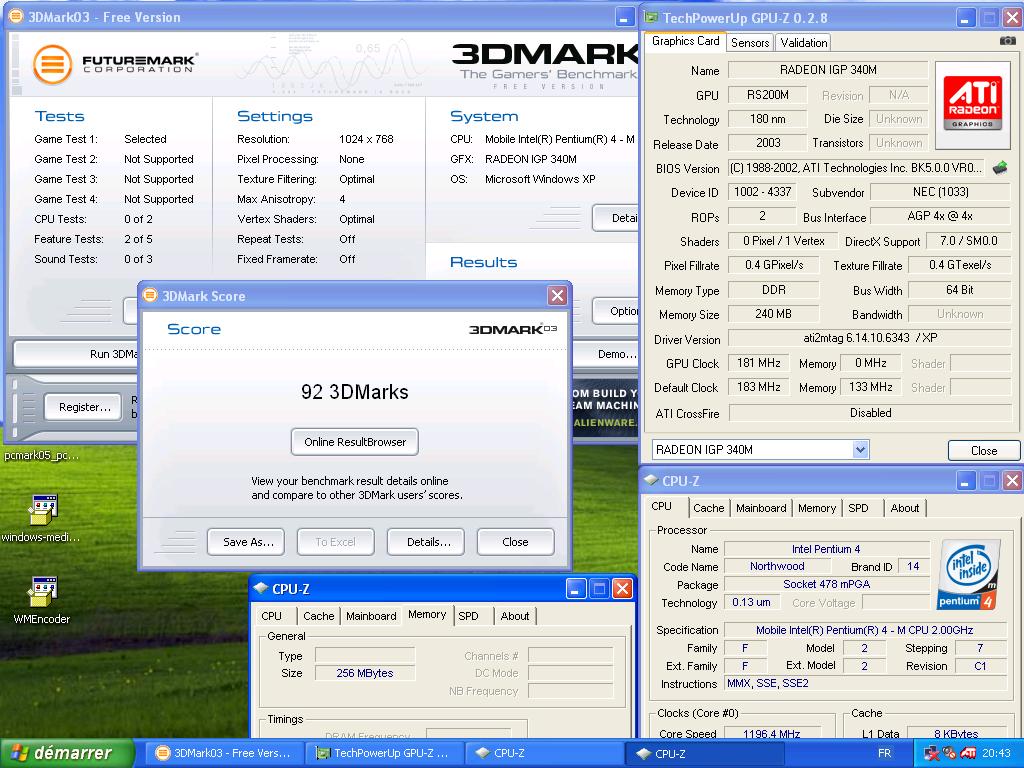Select the WMEncoder desktop icon
This screenshot has width=1024, height=768.
click(x=42, y=600)
